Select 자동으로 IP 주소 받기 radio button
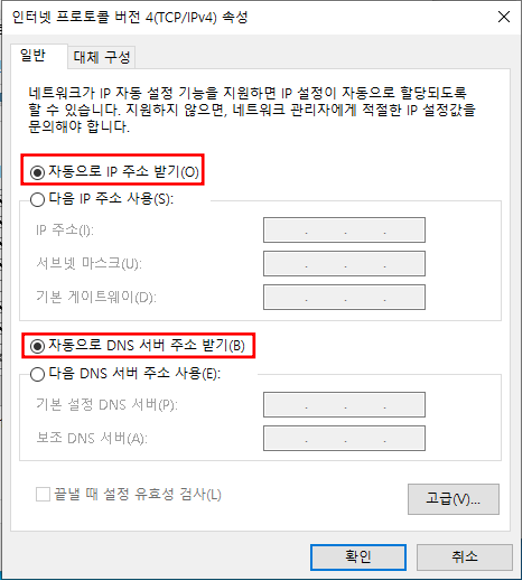The image size is (522, 580). [x=37, y=172]
